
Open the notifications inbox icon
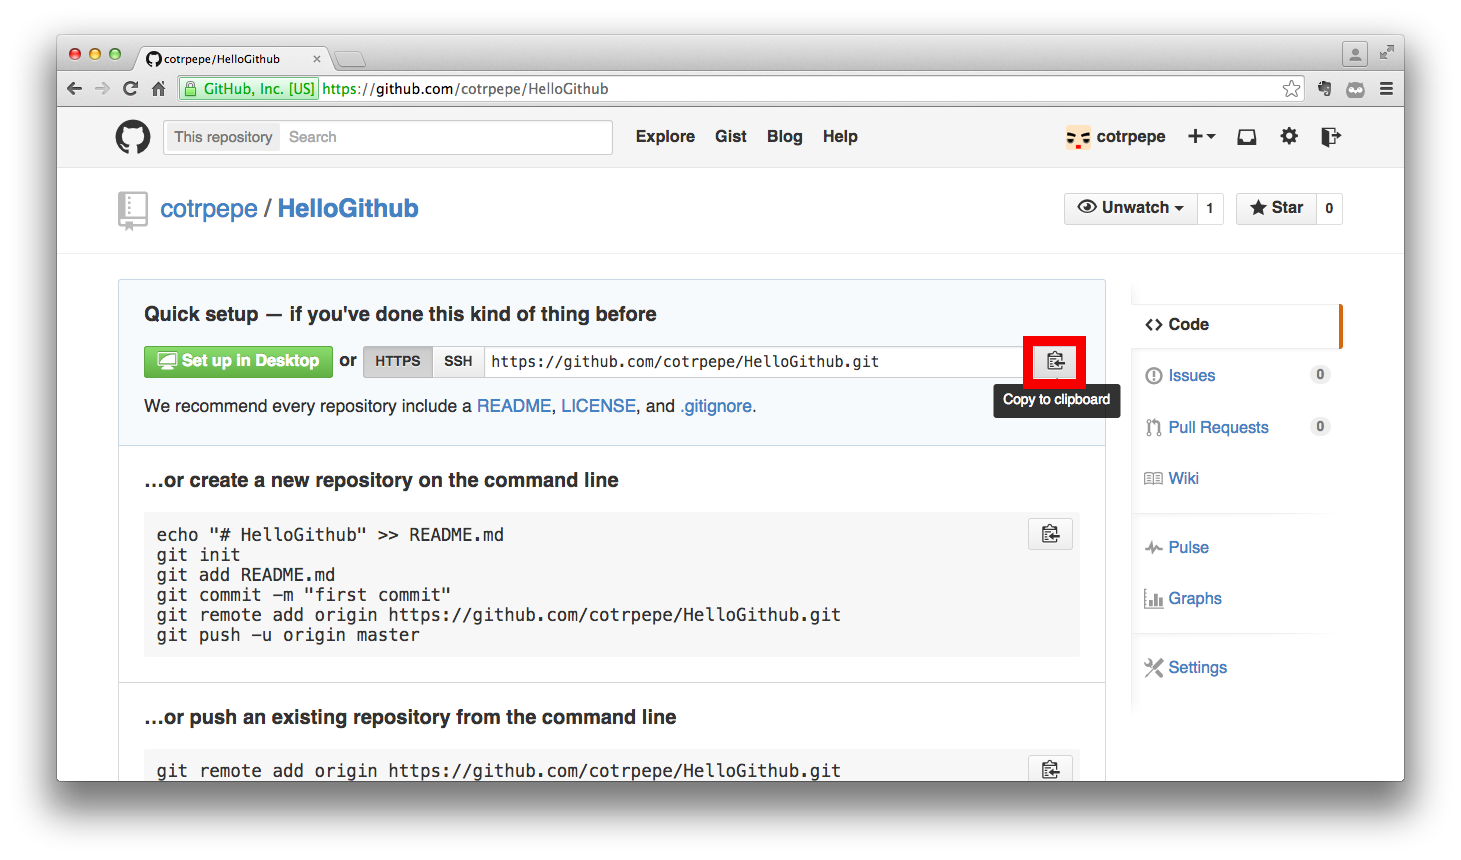(x=1246, y=137)
